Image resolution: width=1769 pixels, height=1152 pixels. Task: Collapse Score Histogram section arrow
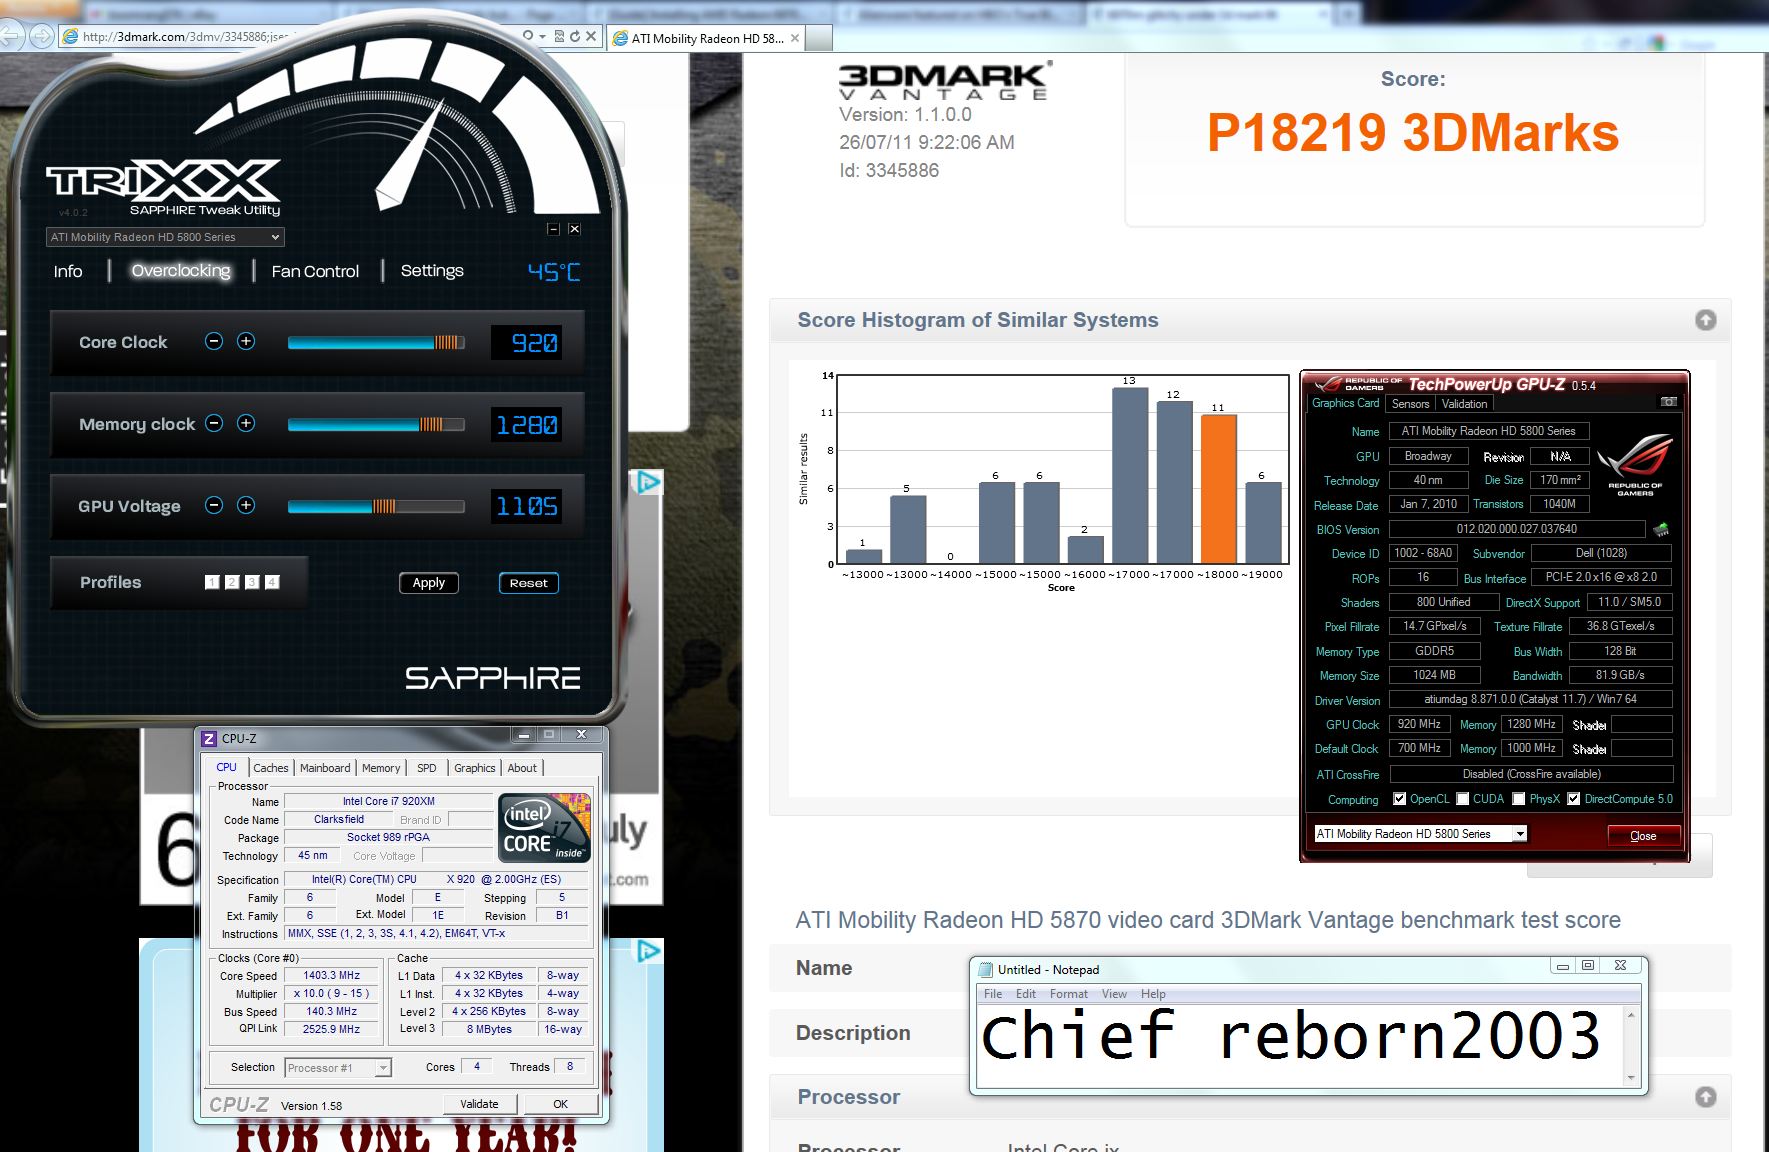coord(1706,320)
